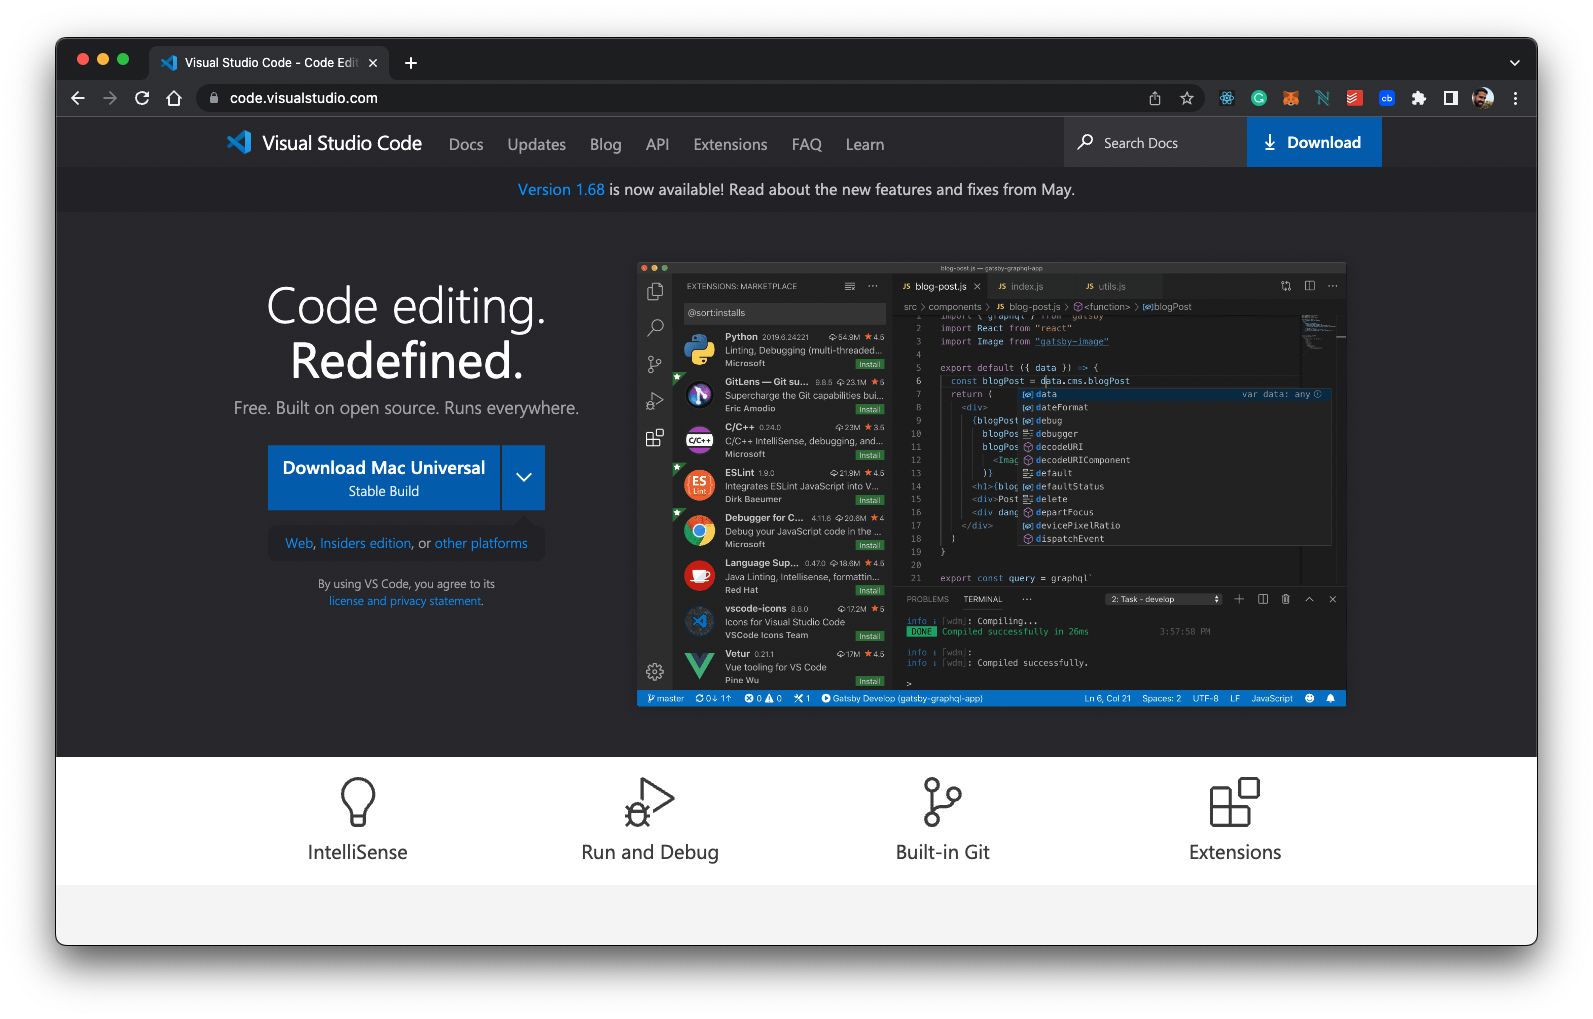
Task: Click the browser forward arrow
Action: pos(110,98)
